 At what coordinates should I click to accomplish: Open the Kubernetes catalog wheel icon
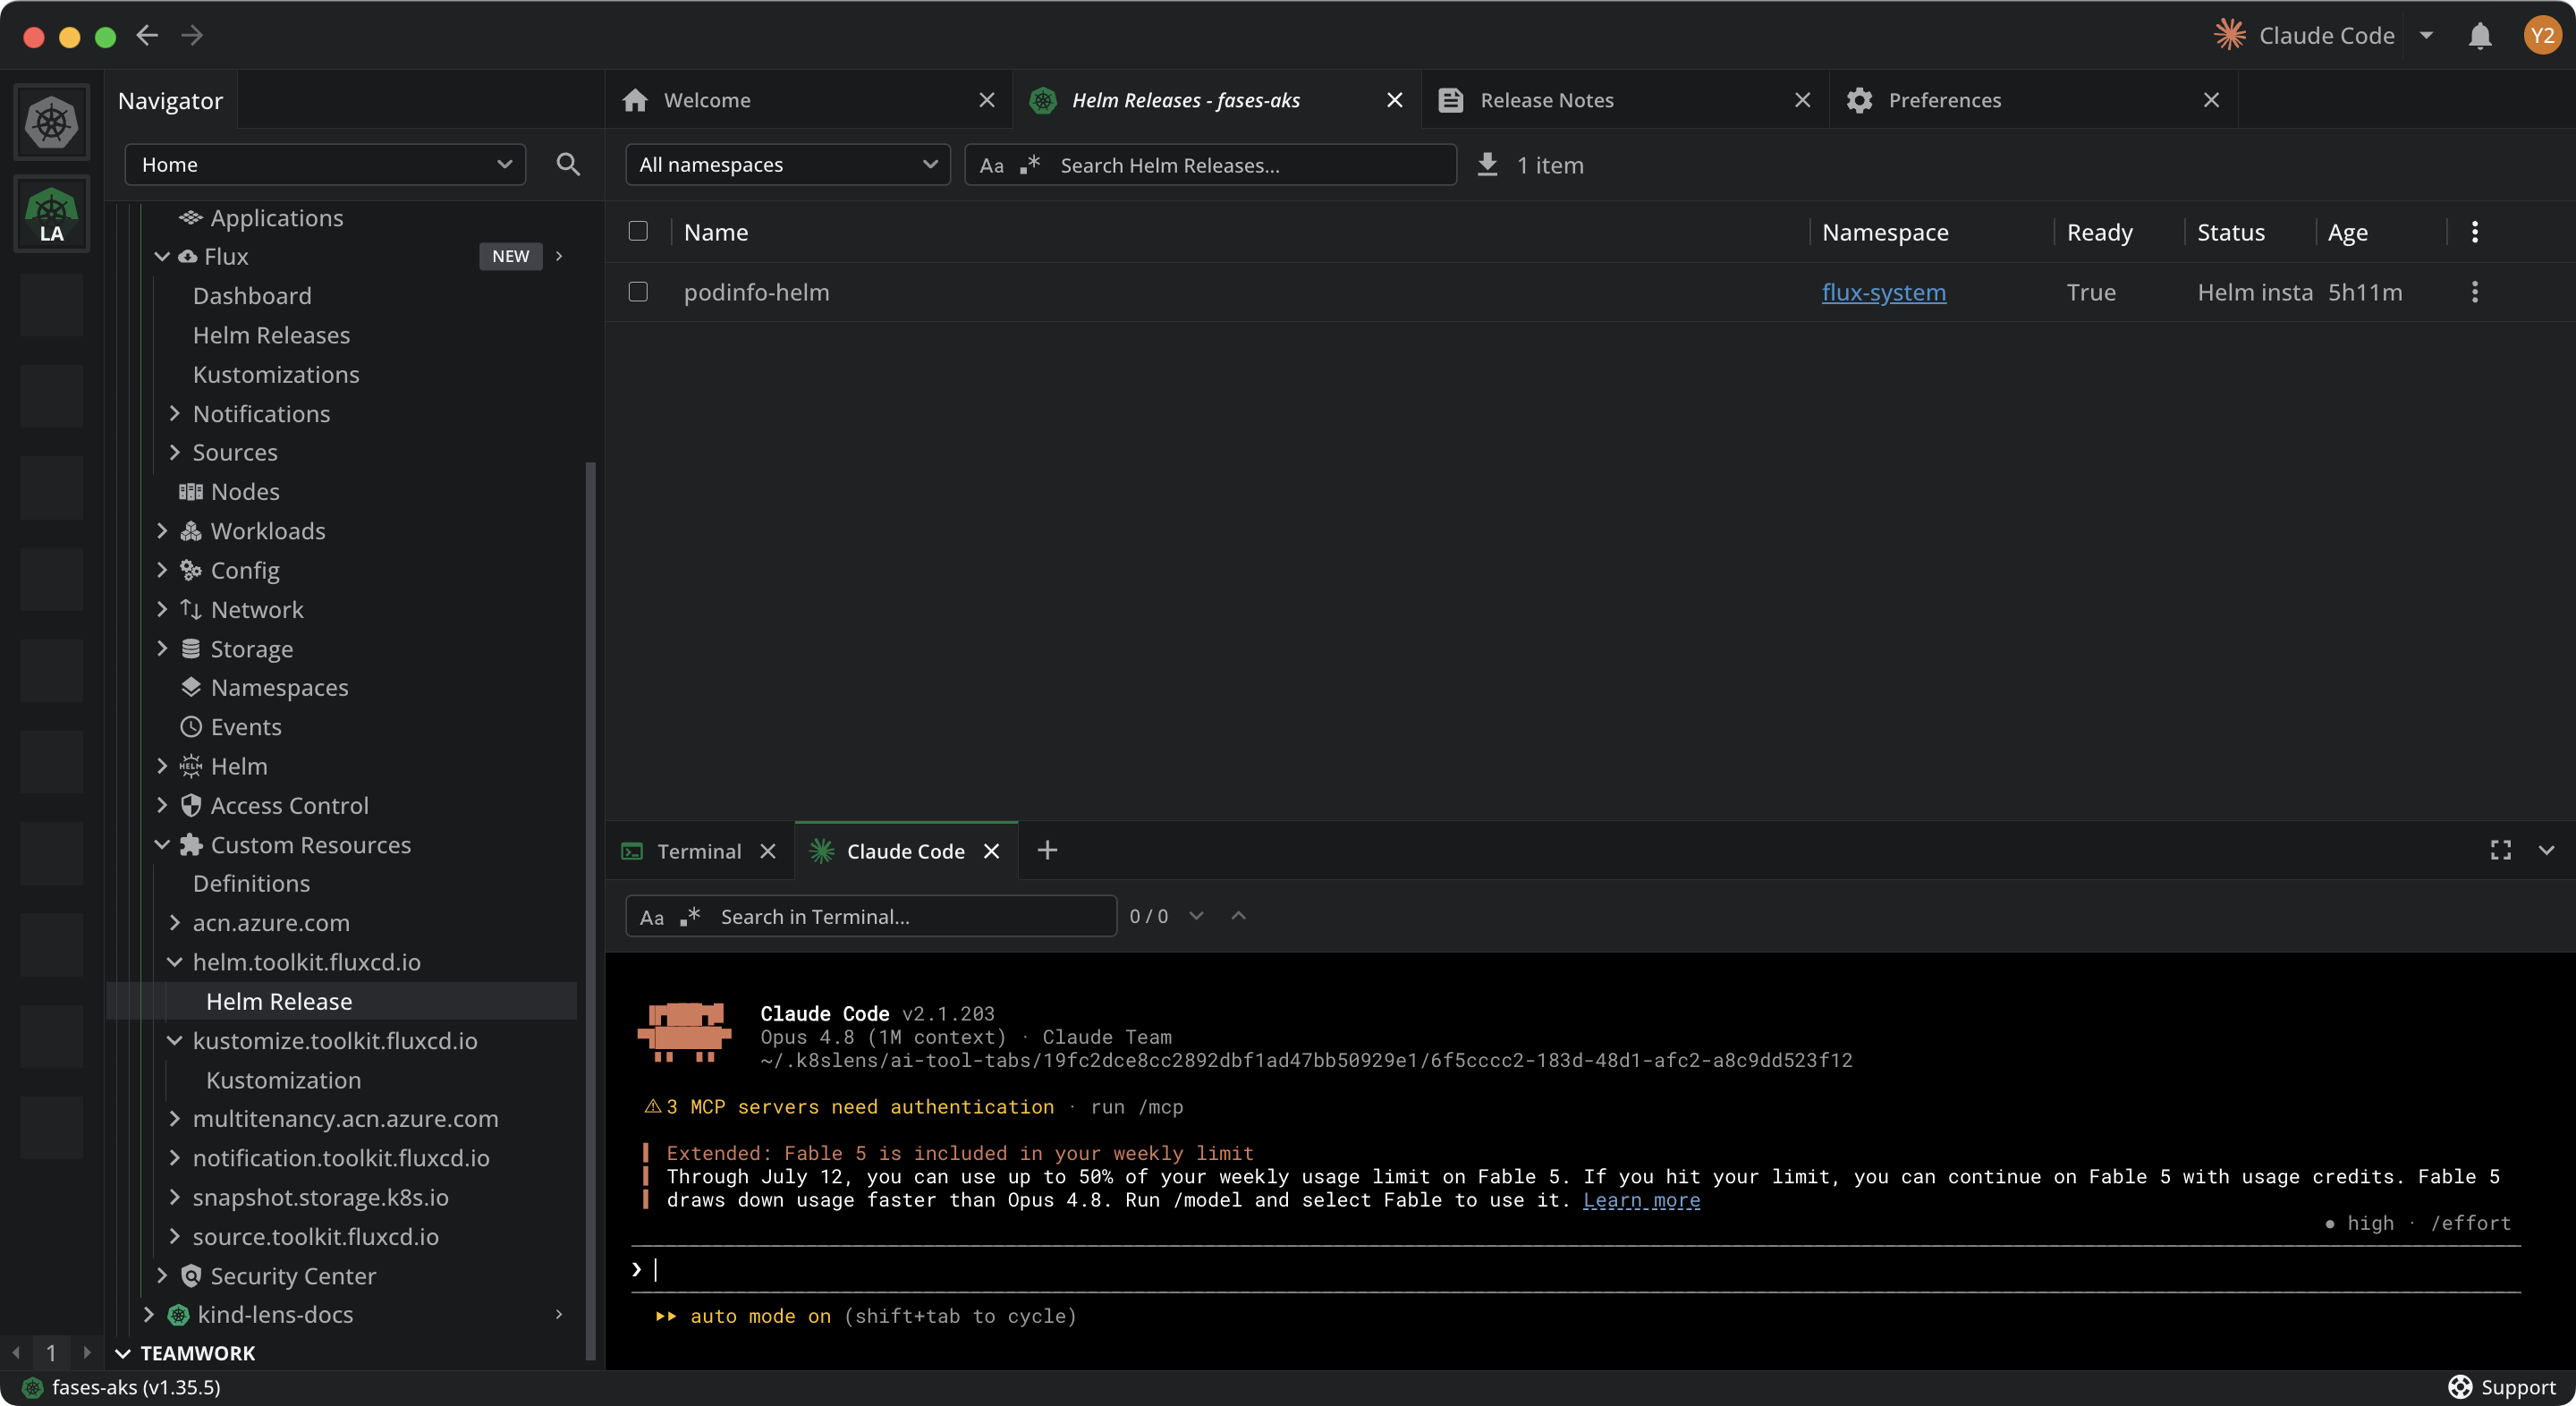click(51, 122)
